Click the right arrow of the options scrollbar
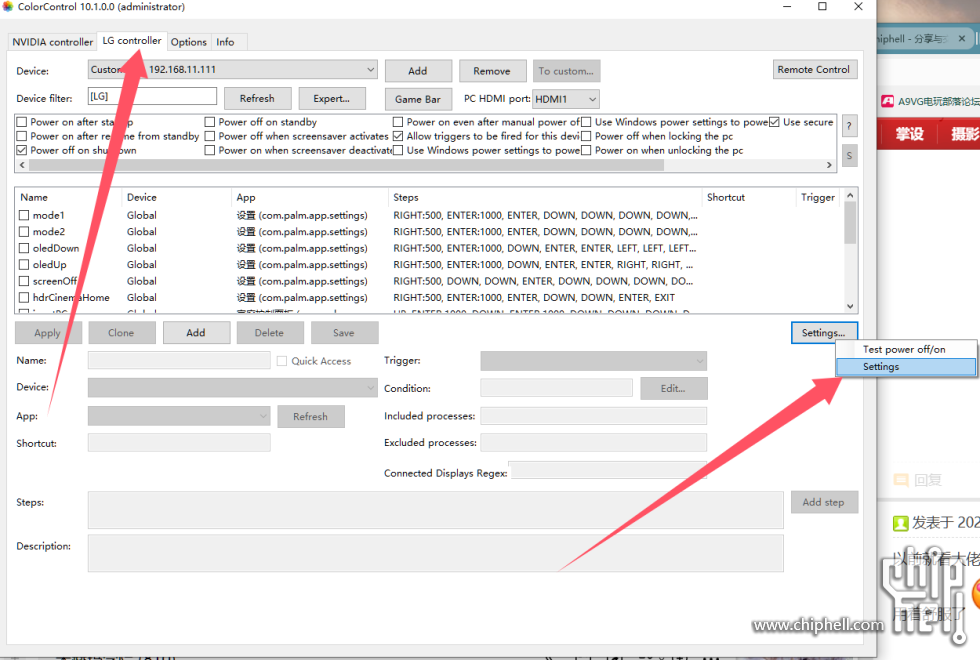The image size is (980, 660). 829,165
